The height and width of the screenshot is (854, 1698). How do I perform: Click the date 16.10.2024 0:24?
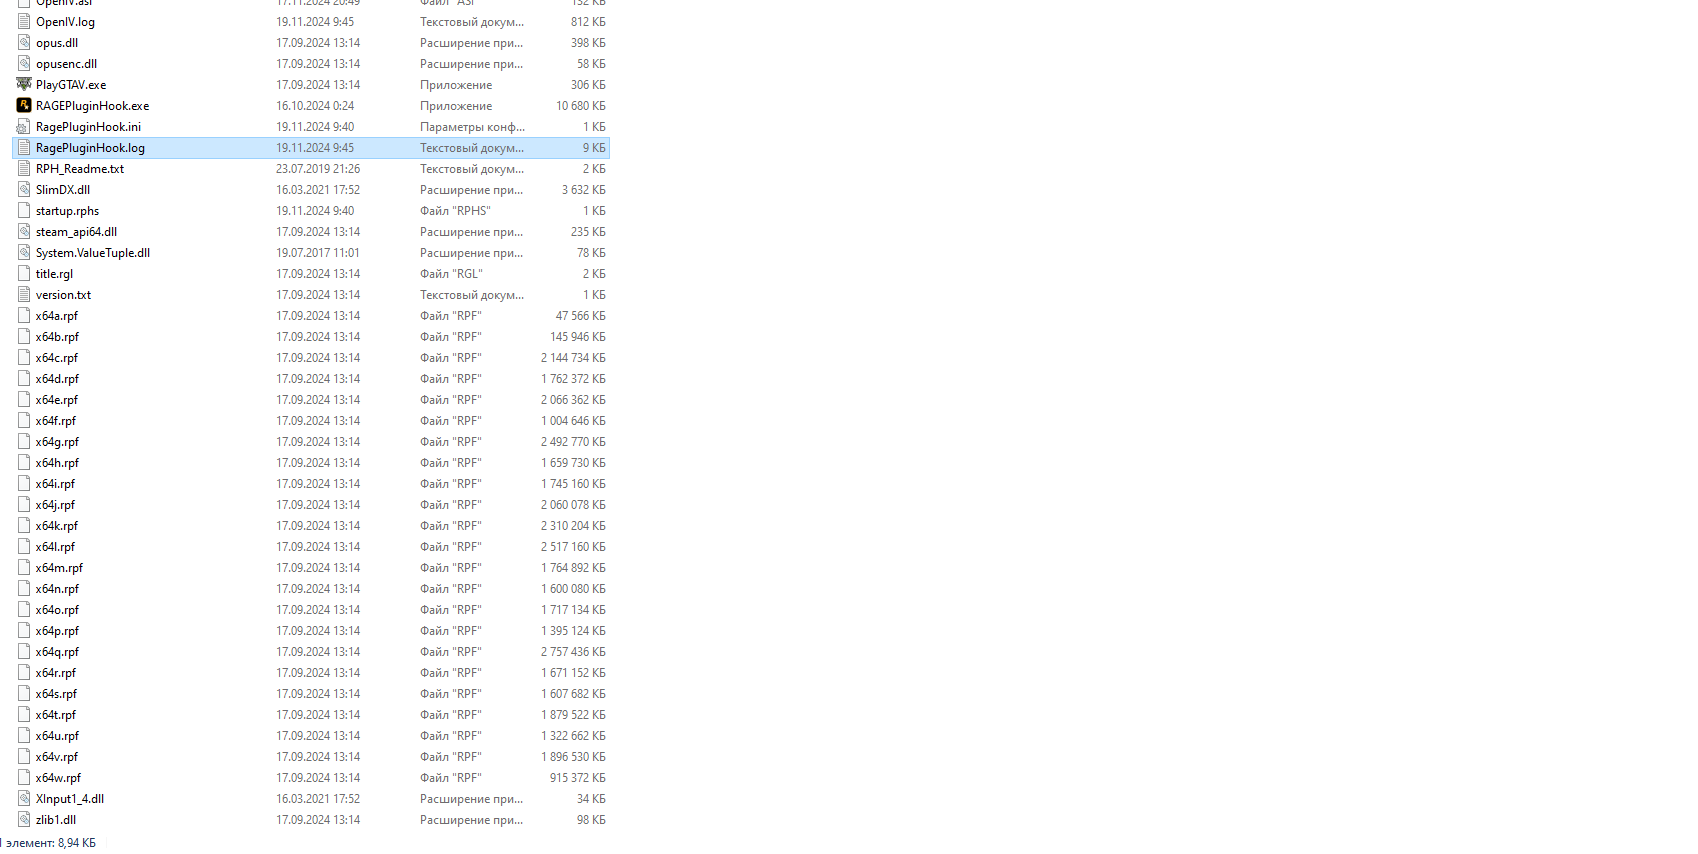point(315,106)
